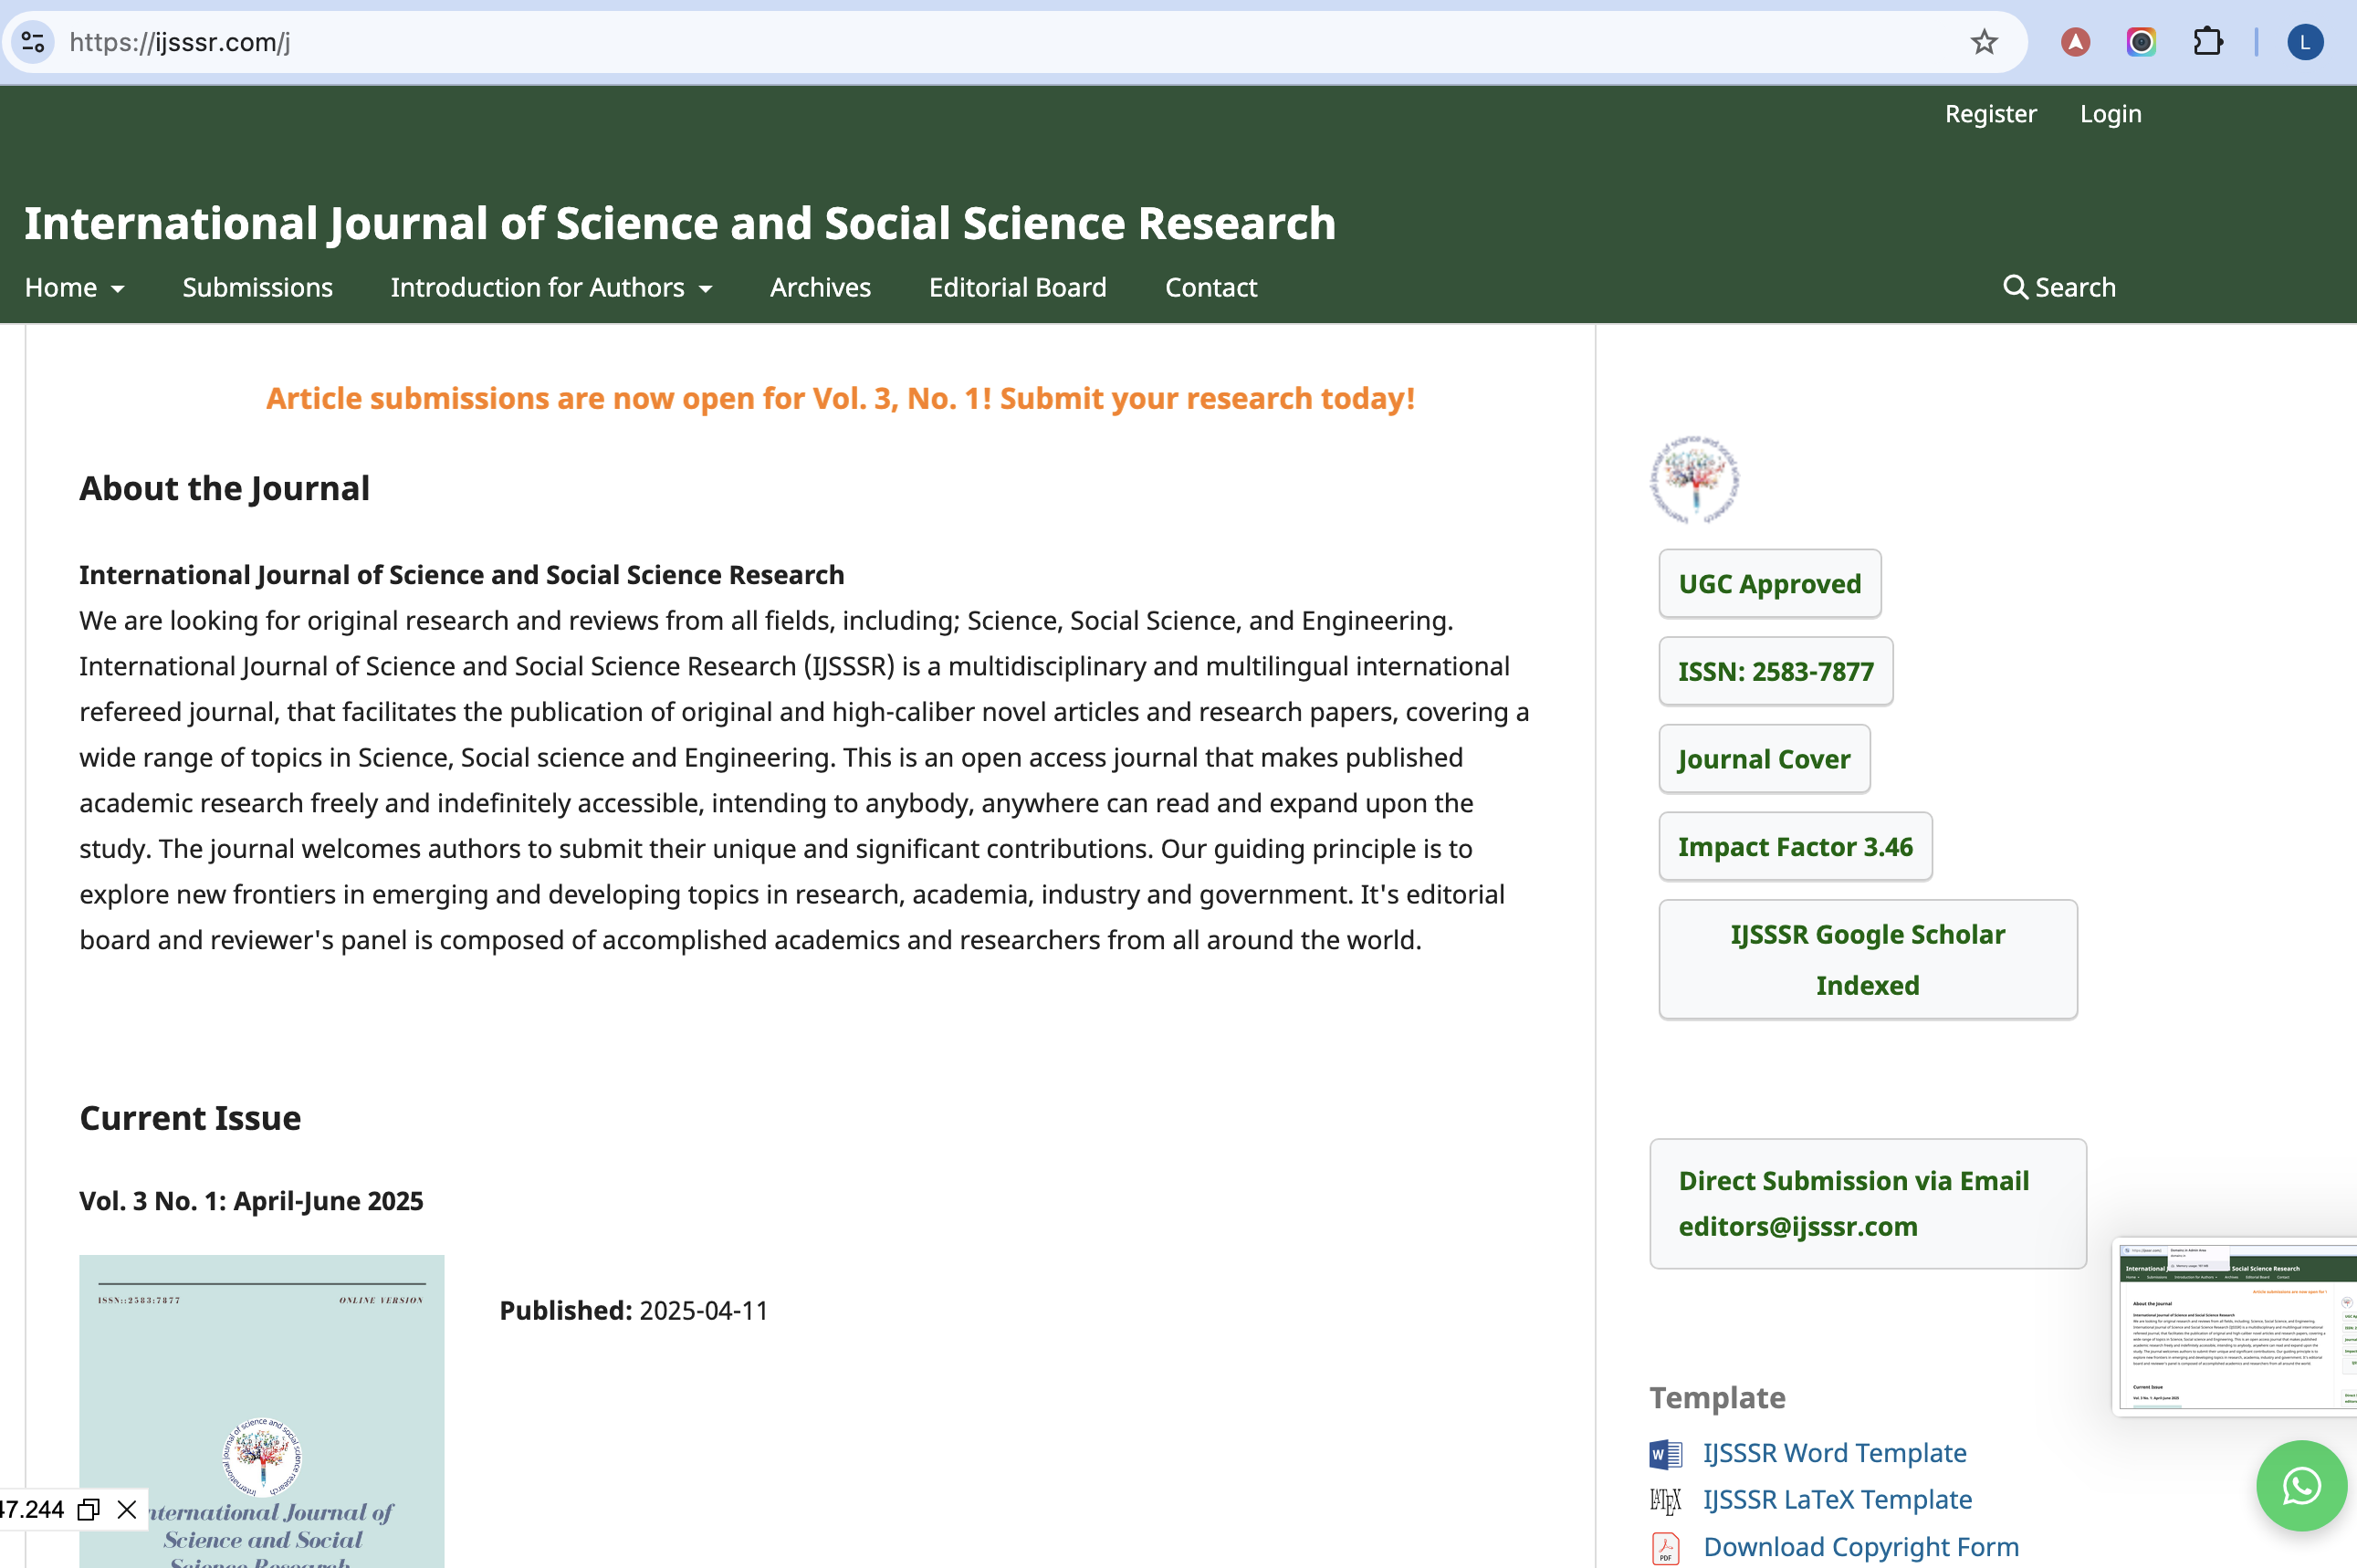Open the Archives menu item
Screen dimensions: 2357x1568
coord(820,287)
